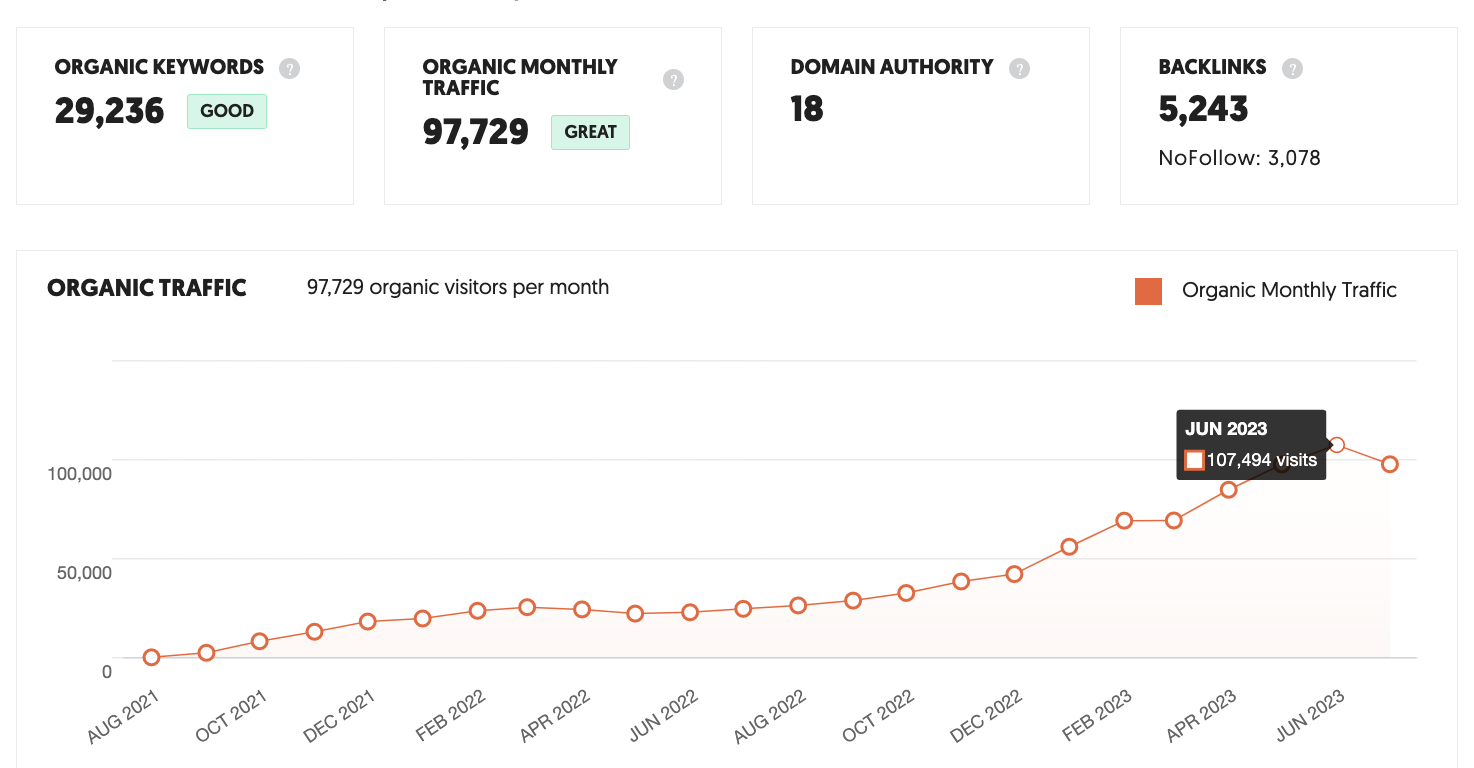
Task: Click the ORGANIC TRAFFIC heading
Action: pos(146,288)
